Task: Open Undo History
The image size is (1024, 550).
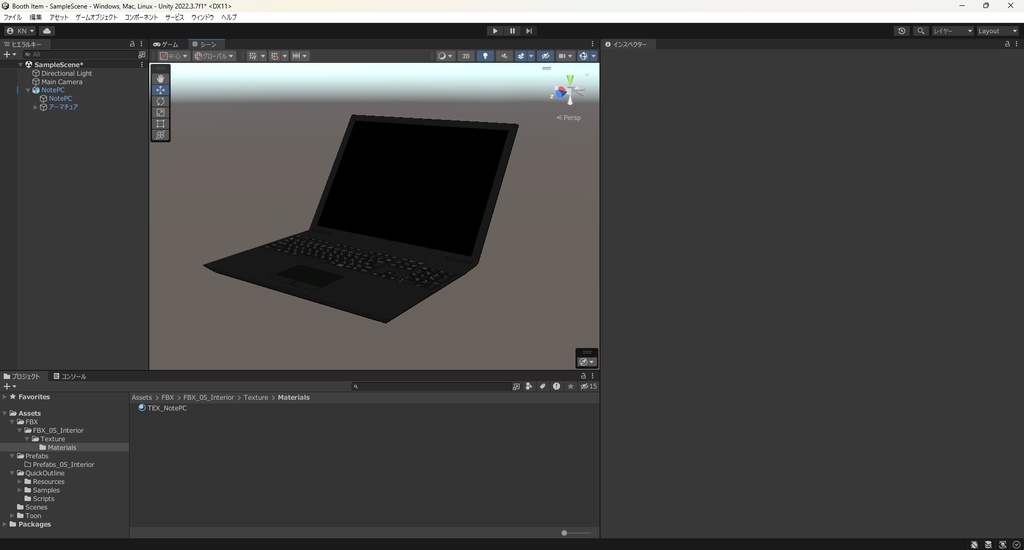Action: [902, 31]
